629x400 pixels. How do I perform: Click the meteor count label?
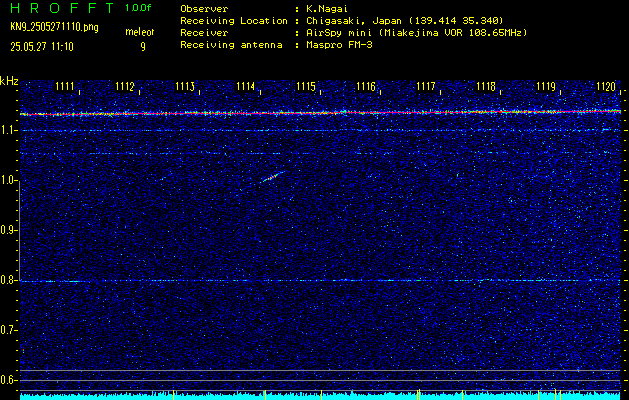(140, 32)
